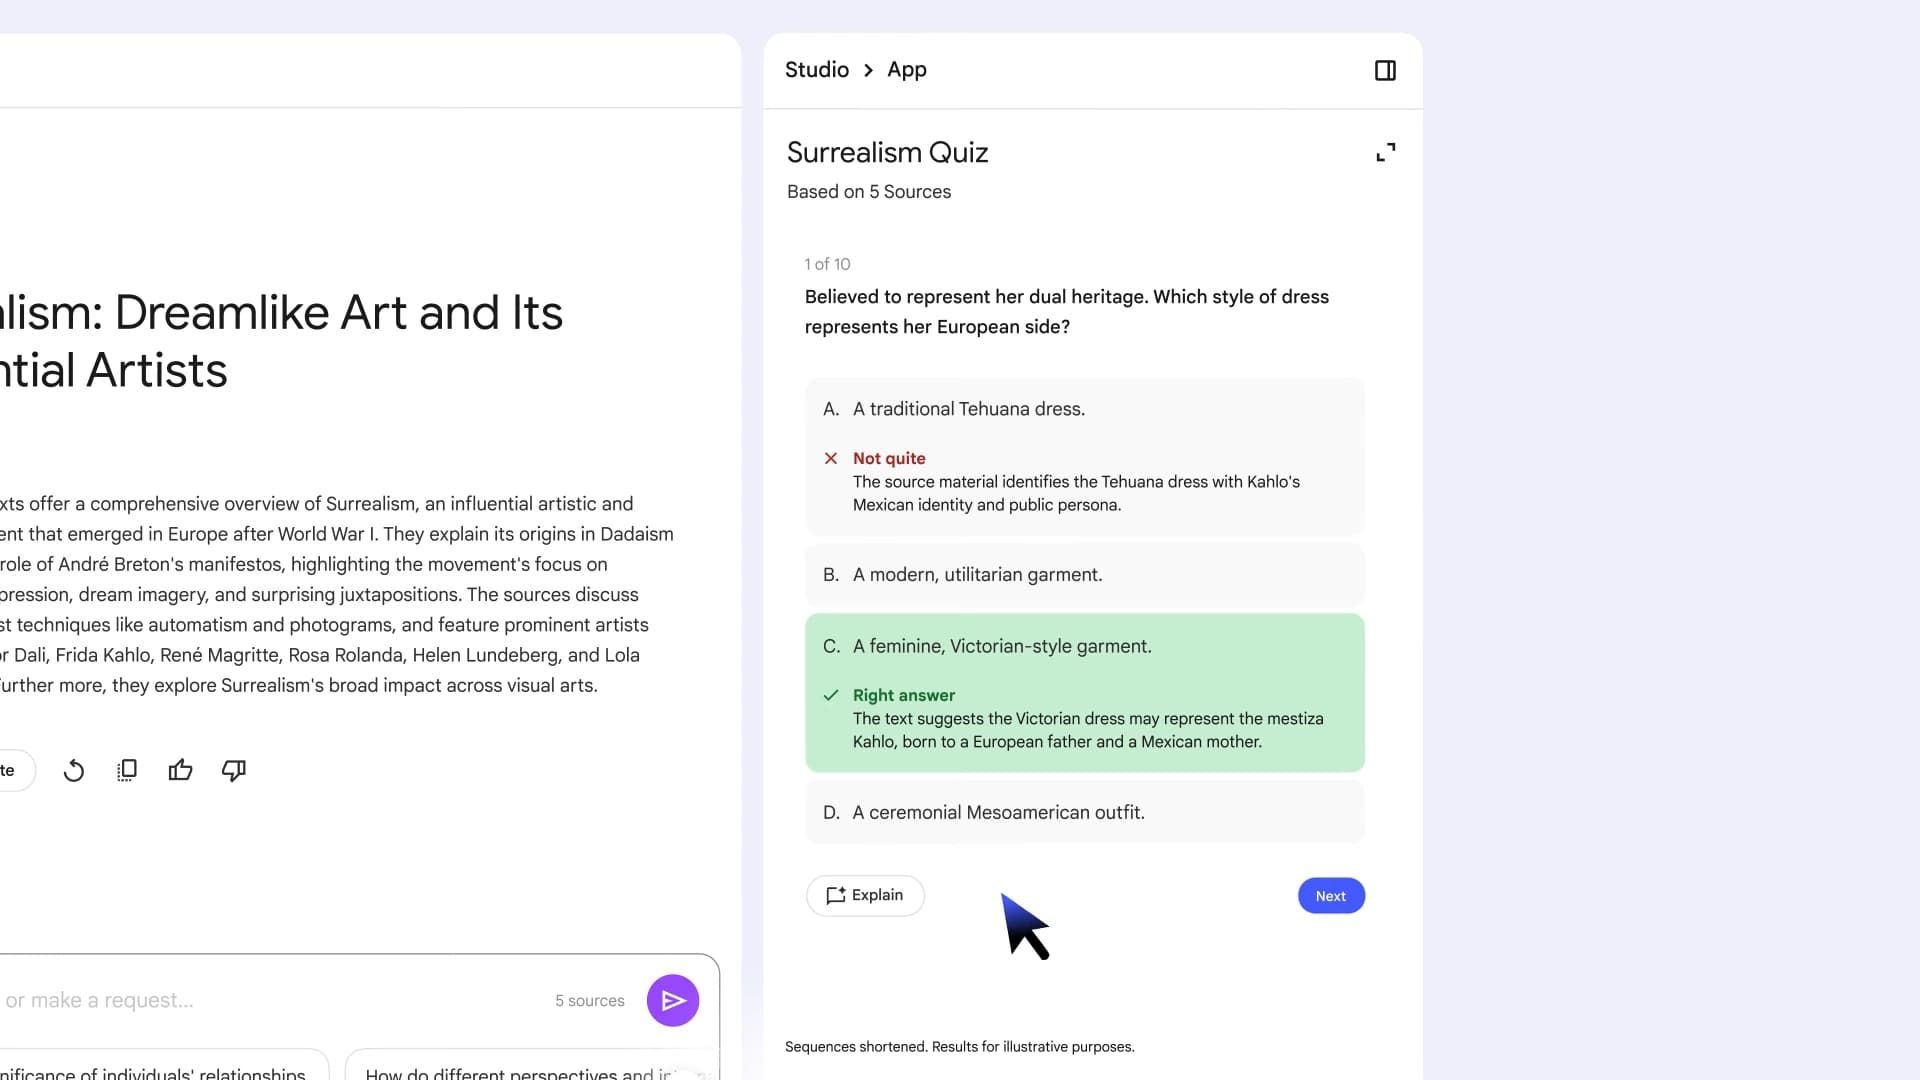Select answer A, traditional Tehuana dress
Screen dimensions: 1920x1080
point(1085,409)
